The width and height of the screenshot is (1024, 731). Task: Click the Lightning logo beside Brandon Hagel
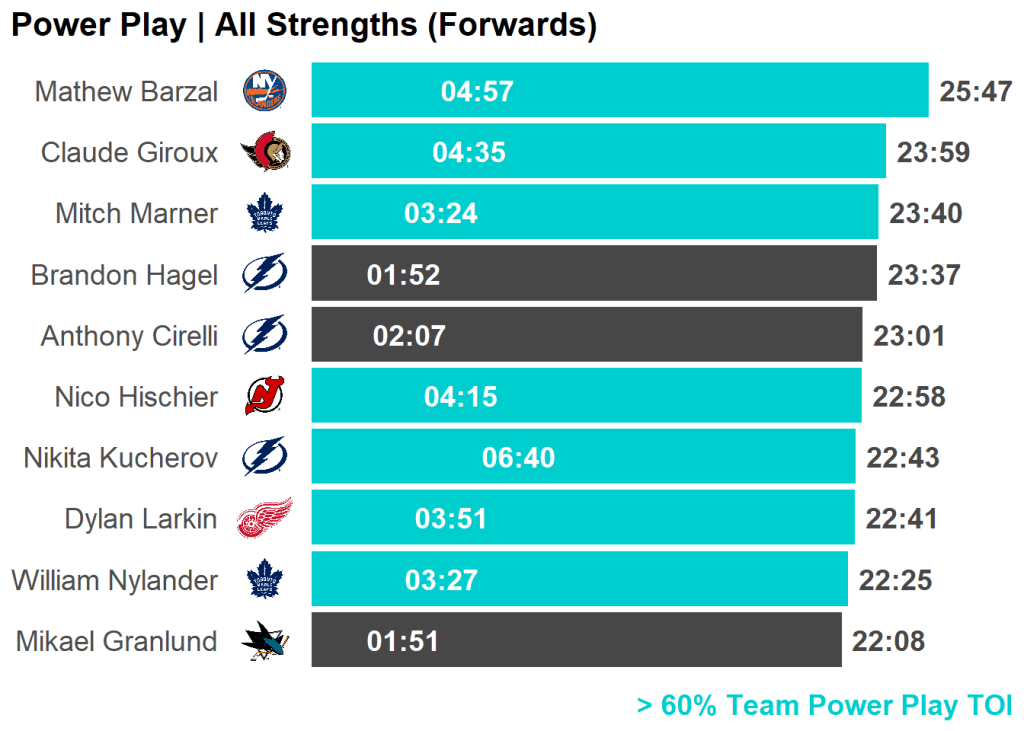click(265, 274)
